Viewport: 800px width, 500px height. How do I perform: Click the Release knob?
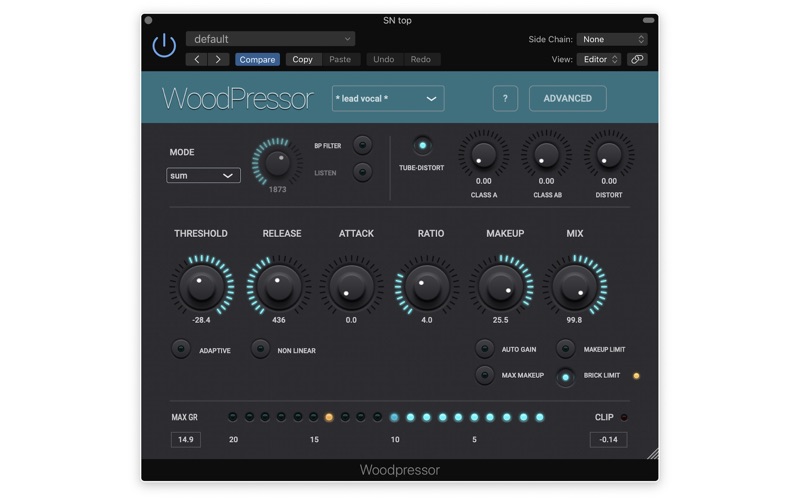[x=279, y=287]
